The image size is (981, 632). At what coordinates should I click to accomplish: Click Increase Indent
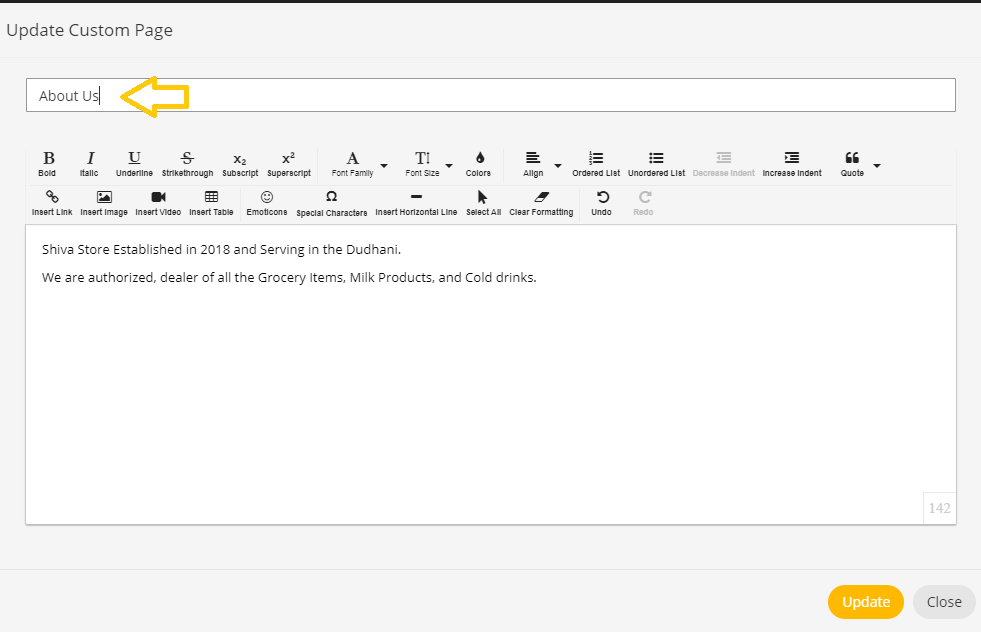[792, 164]
